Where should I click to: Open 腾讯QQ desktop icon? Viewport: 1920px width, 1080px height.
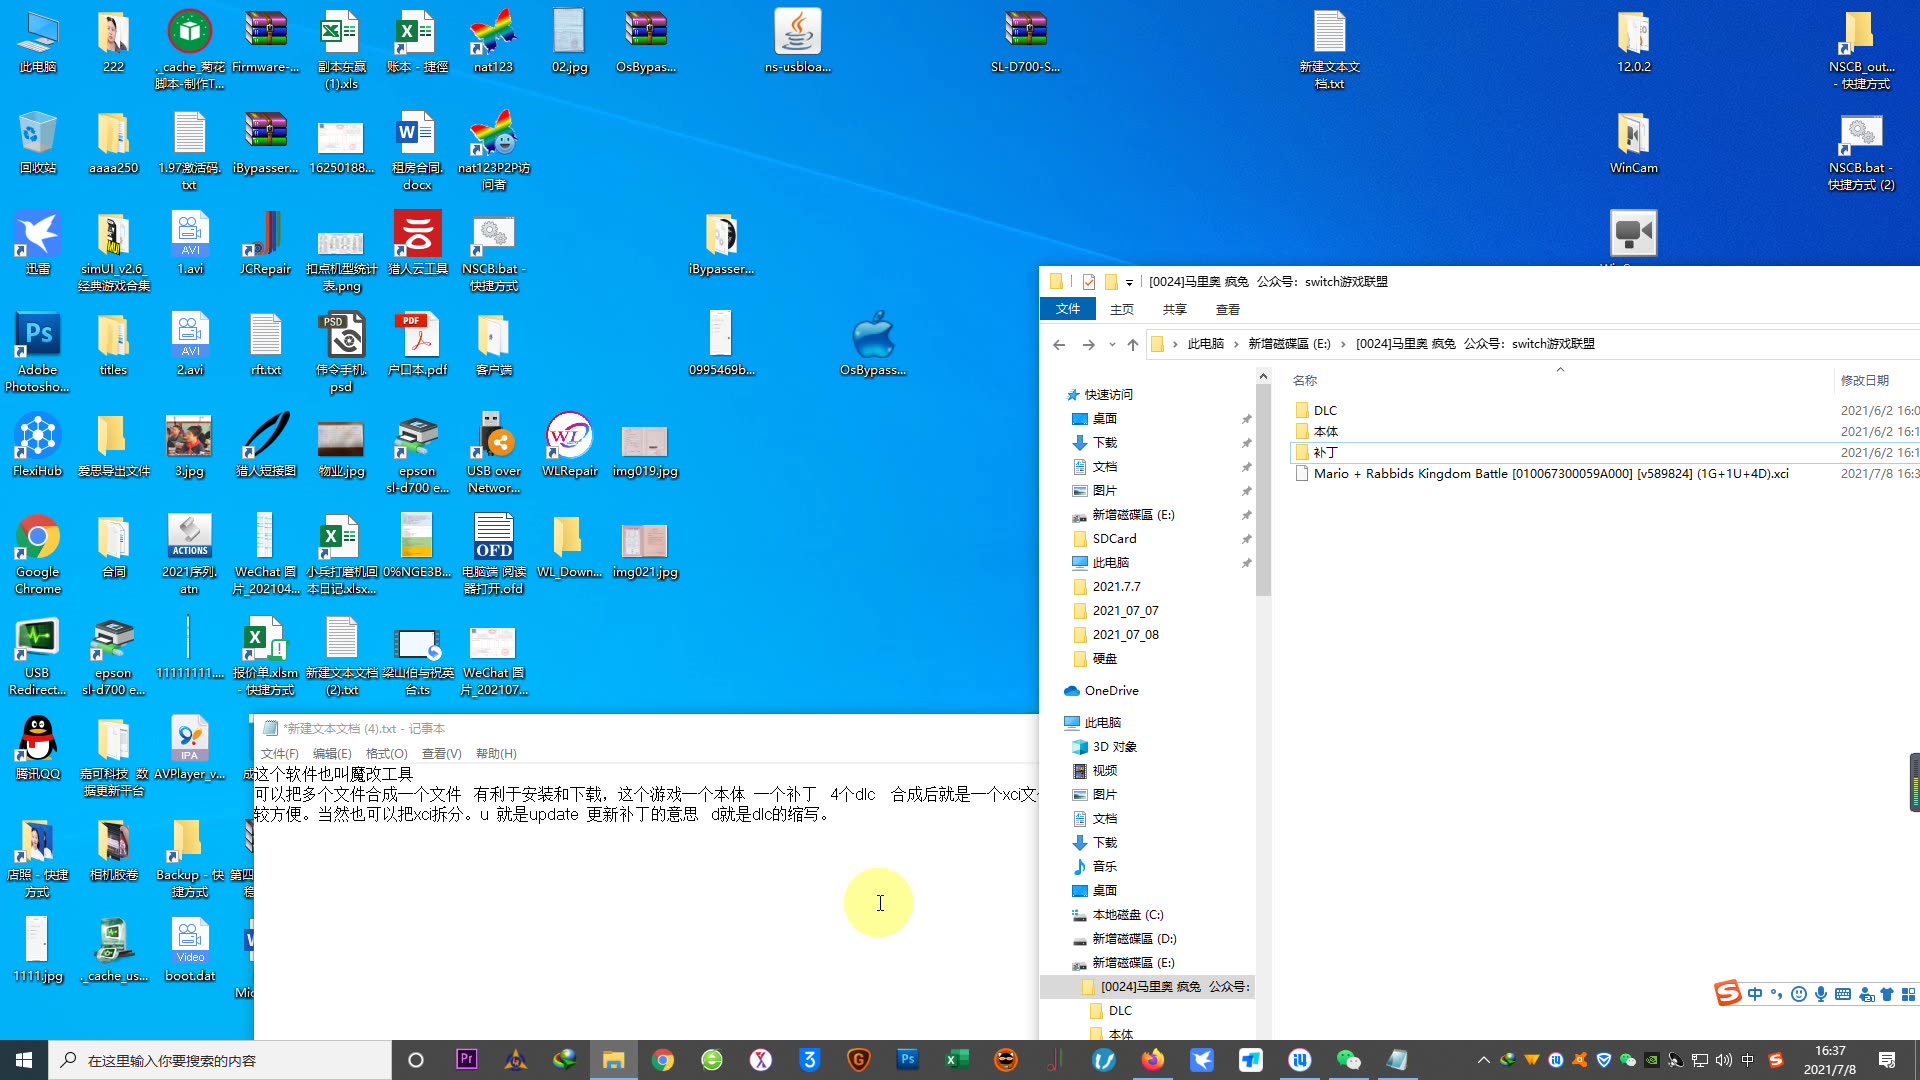pyautogui.click(x=38, y=748)
